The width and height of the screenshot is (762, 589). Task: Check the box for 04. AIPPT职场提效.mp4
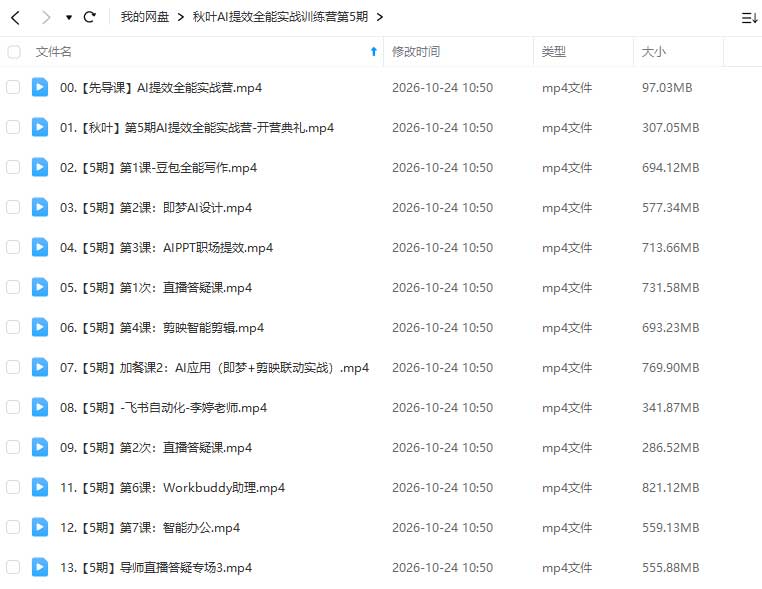tap(13, 247)
